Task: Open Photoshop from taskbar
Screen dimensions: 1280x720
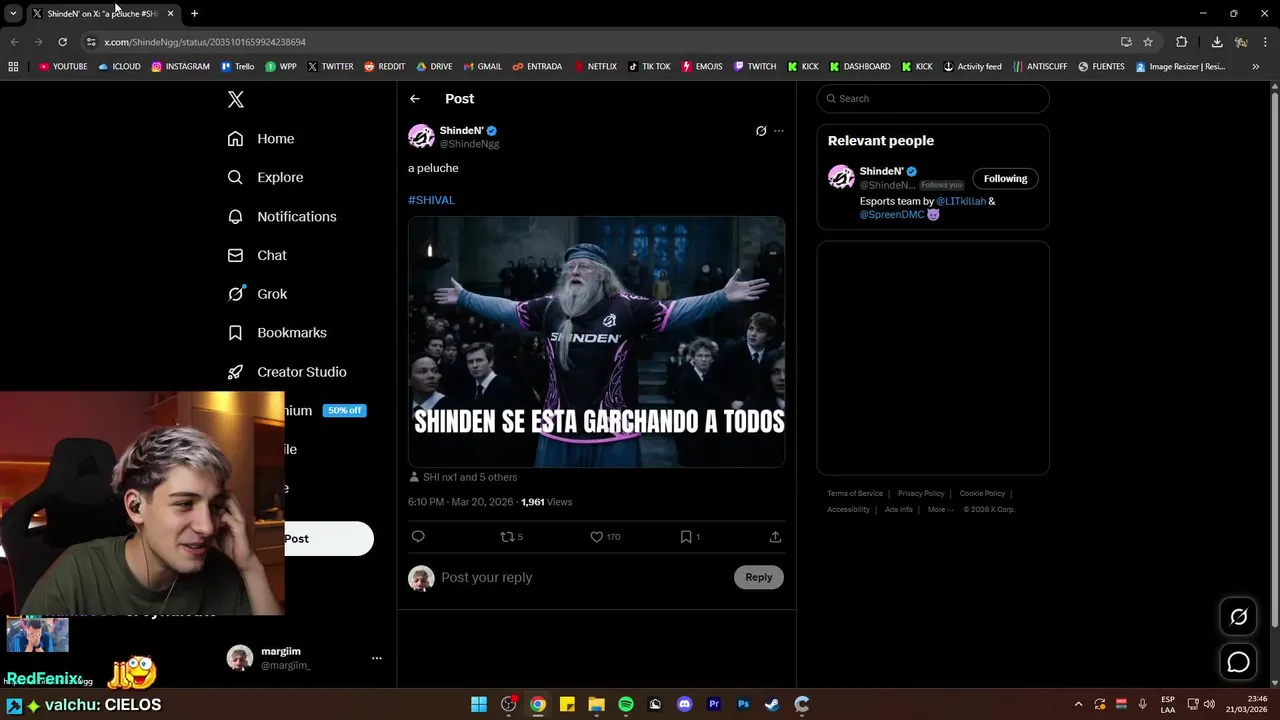Action: pyautogui.click(x=743, y=704)
